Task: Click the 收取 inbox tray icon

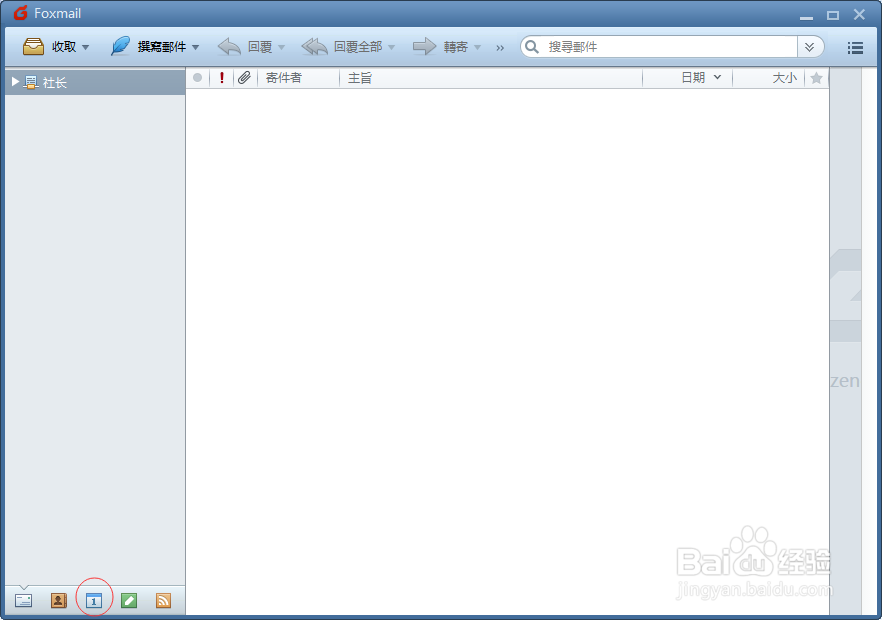Action: click(x=33, y=47)
